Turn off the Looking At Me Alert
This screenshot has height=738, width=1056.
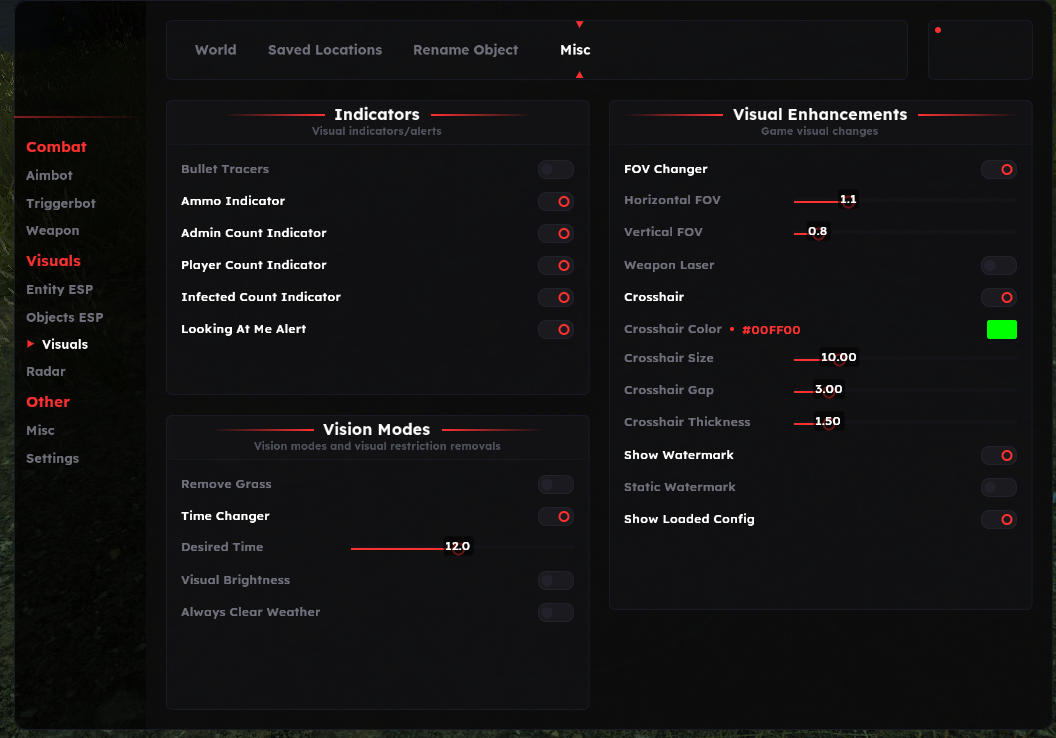[x=556, y=329]
